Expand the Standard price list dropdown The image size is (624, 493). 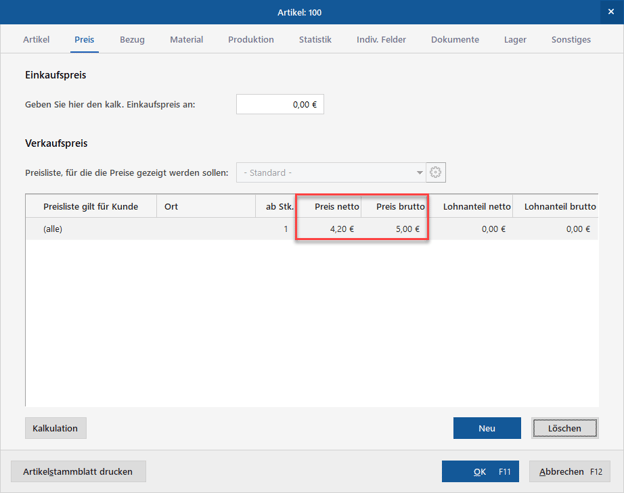(x=419, y=172)
